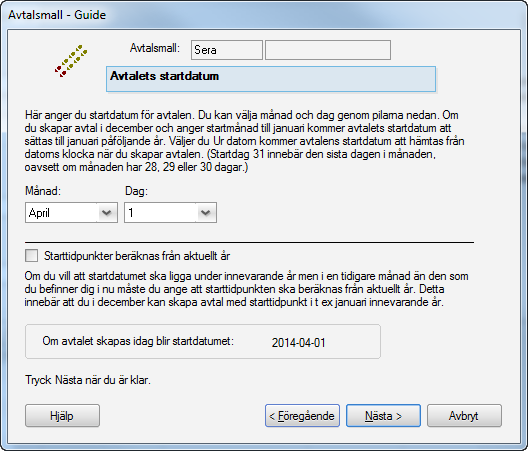Click the calculated start date 2014-04-01
Image resolution: width=528 pixels, height=451 pixels.
299,343
